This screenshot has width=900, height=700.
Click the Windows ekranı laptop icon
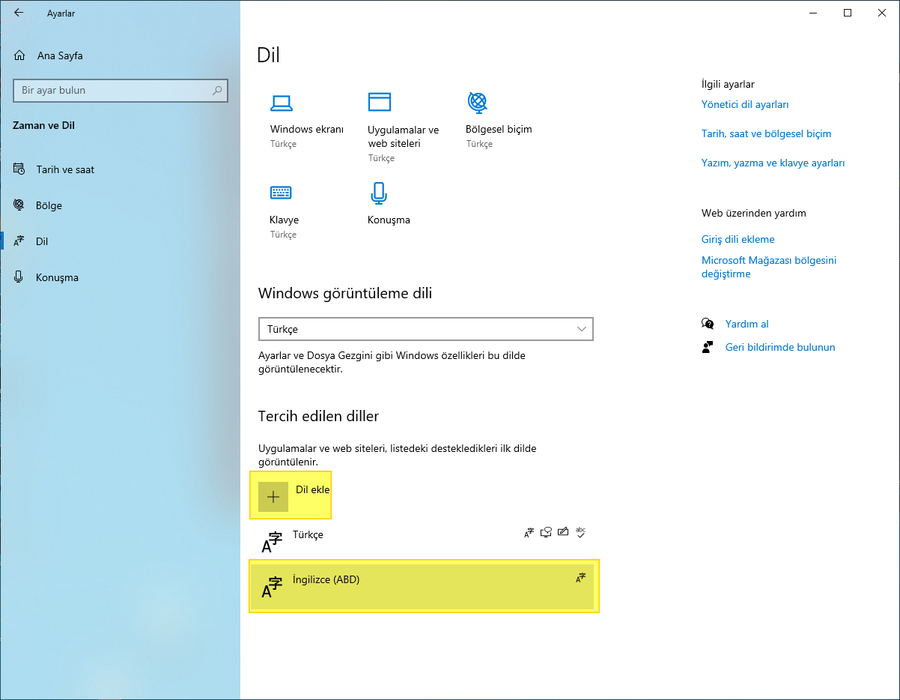[281, 103]
